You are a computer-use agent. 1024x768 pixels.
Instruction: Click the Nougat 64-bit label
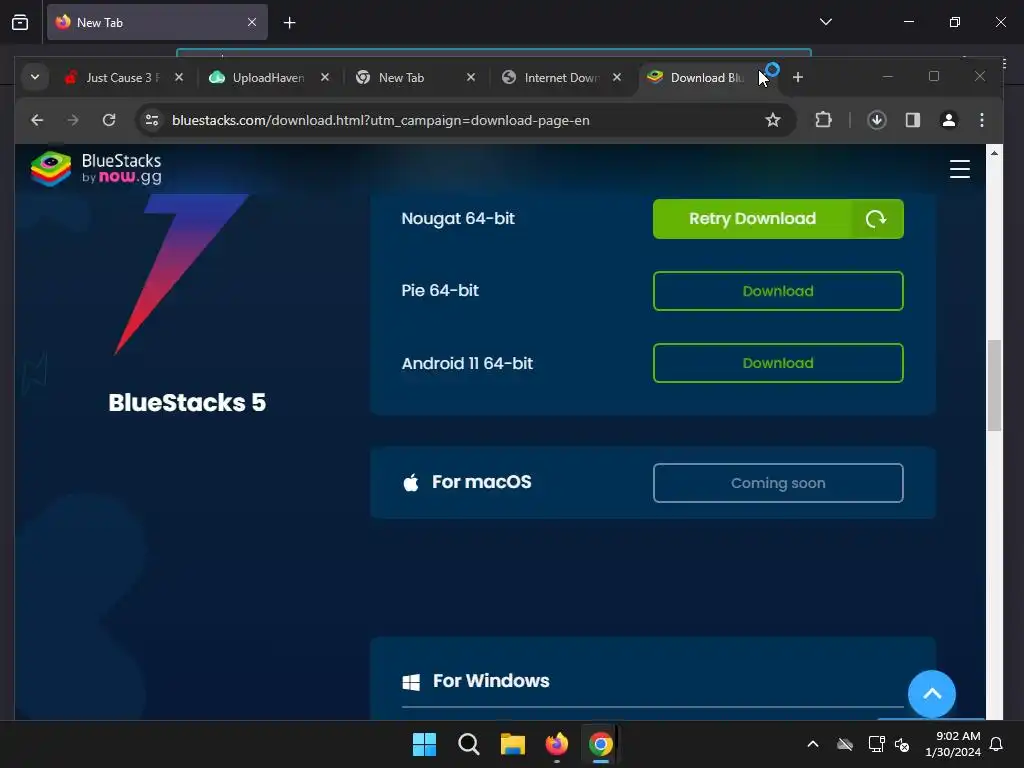[x=458, y=218]
